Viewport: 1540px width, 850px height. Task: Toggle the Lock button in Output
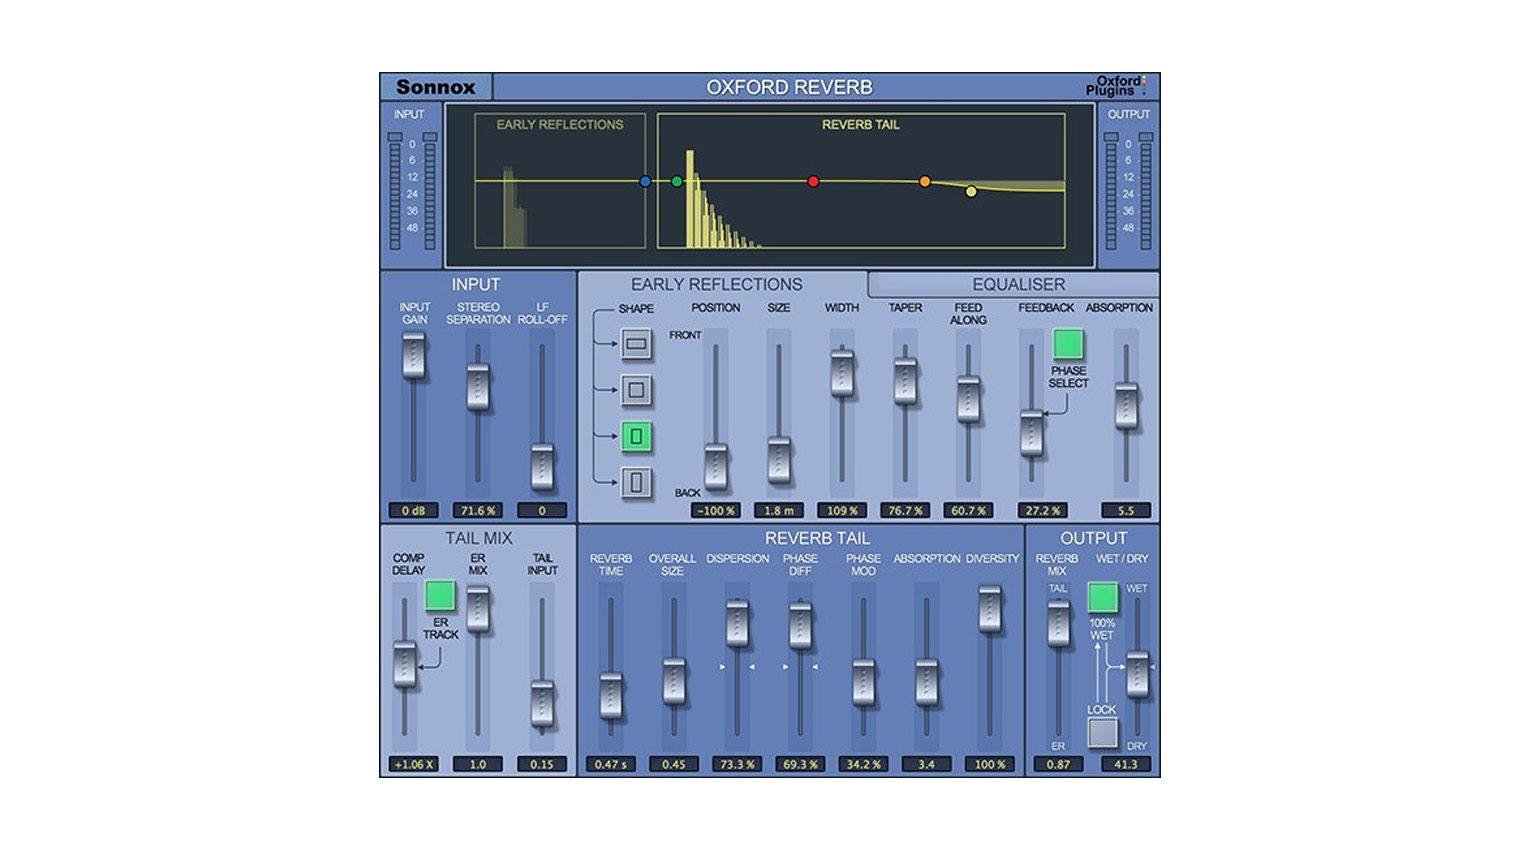(1102, 733)
